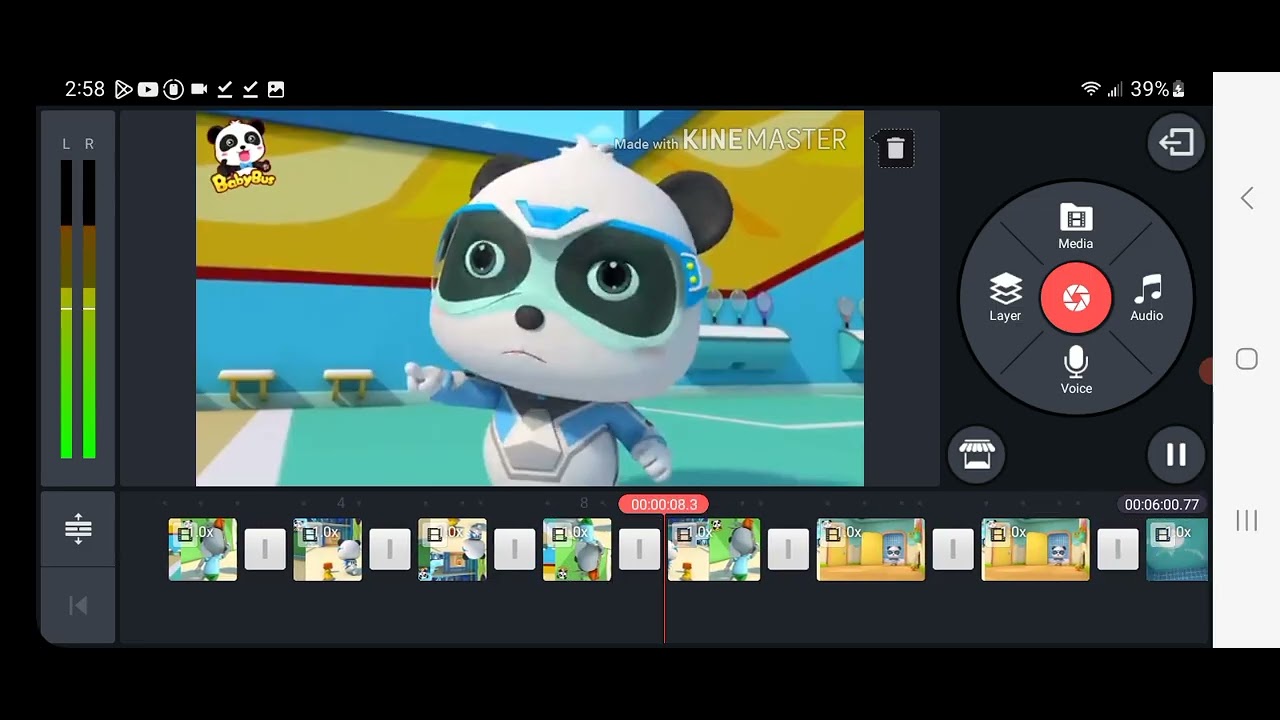The height and width of the screenshot is (720, 1280).
Task: Select the sixth timeline clip
Action: [x=871, y=549]
